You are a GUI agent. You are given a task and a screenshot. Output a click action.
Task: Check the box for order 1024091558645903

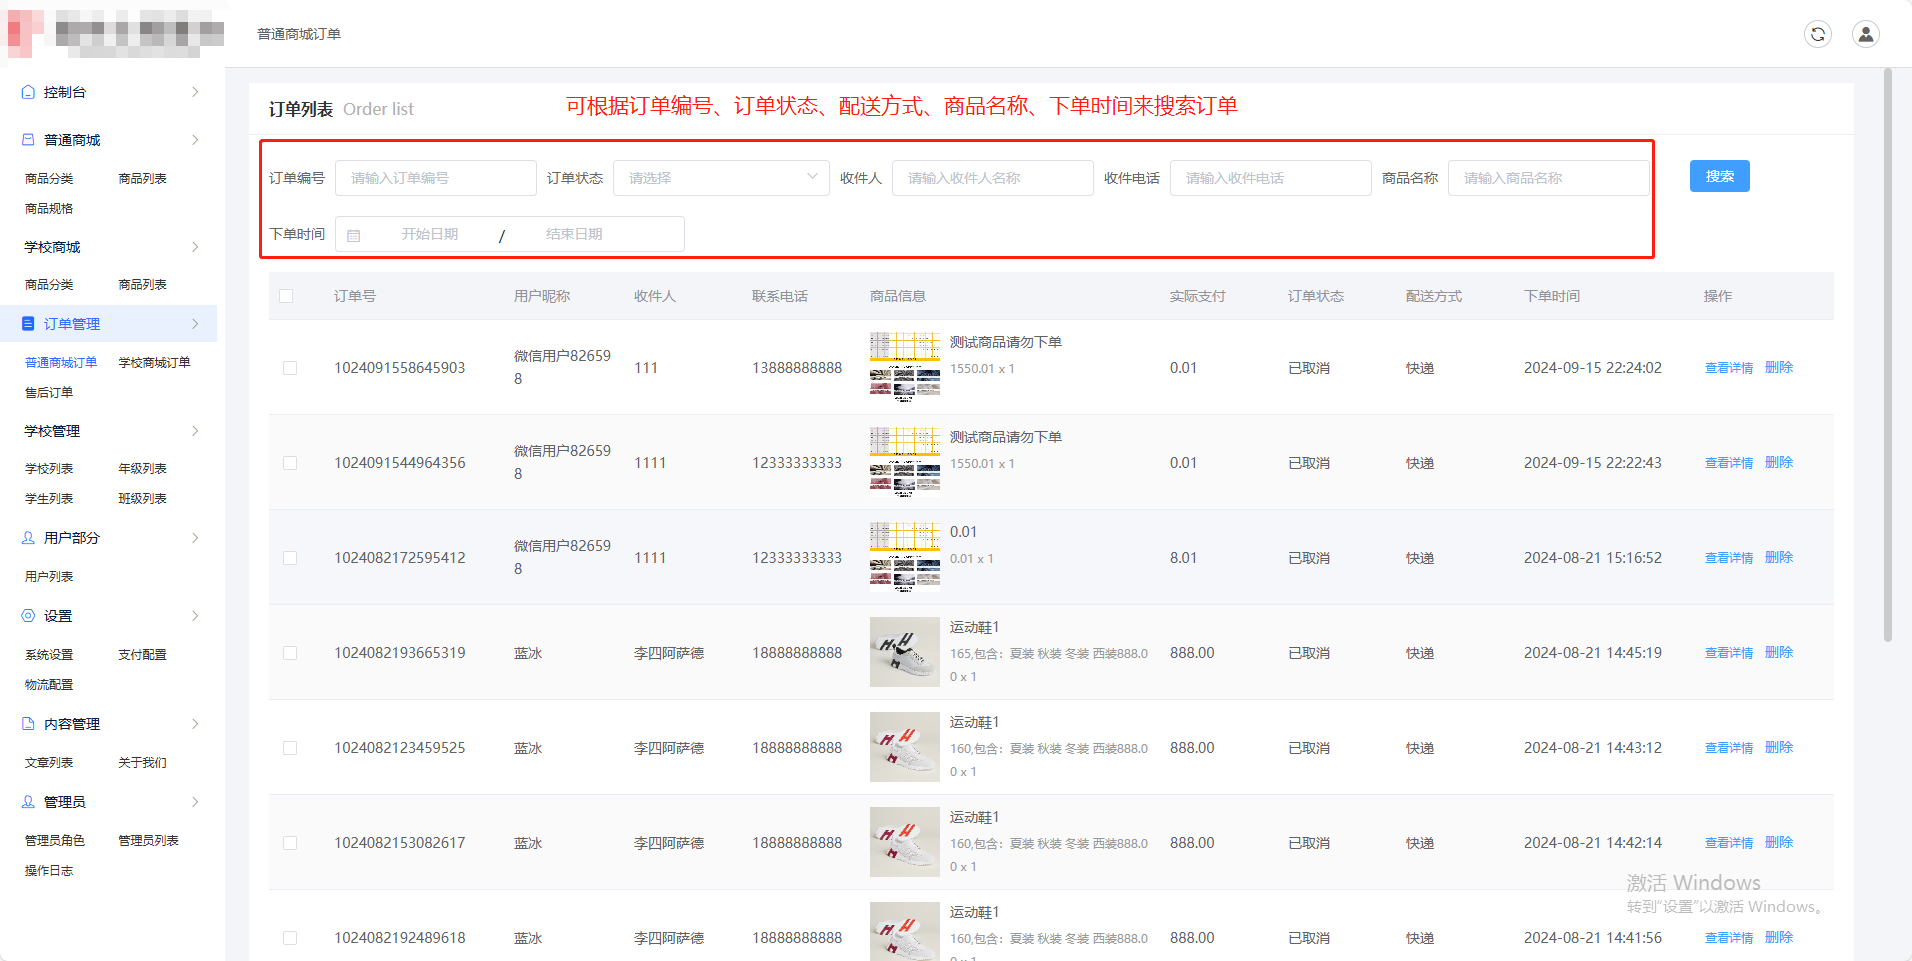[290, 368]
